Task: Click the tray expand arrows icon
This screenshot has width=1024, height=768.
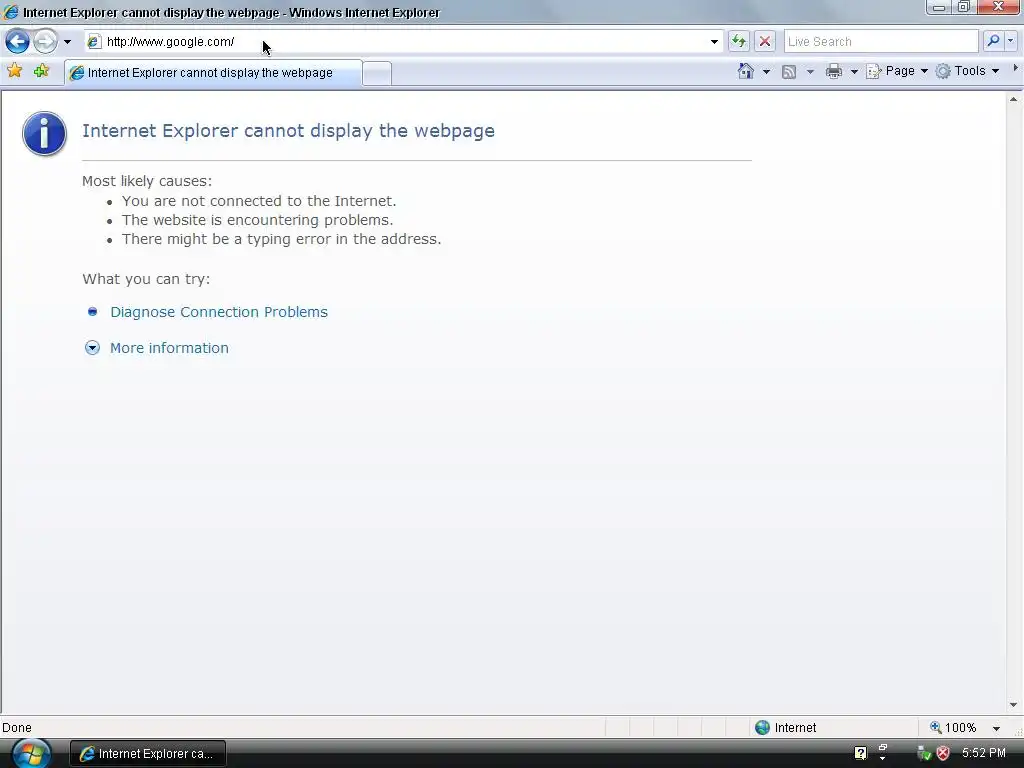Action: [x=882, y=752]
